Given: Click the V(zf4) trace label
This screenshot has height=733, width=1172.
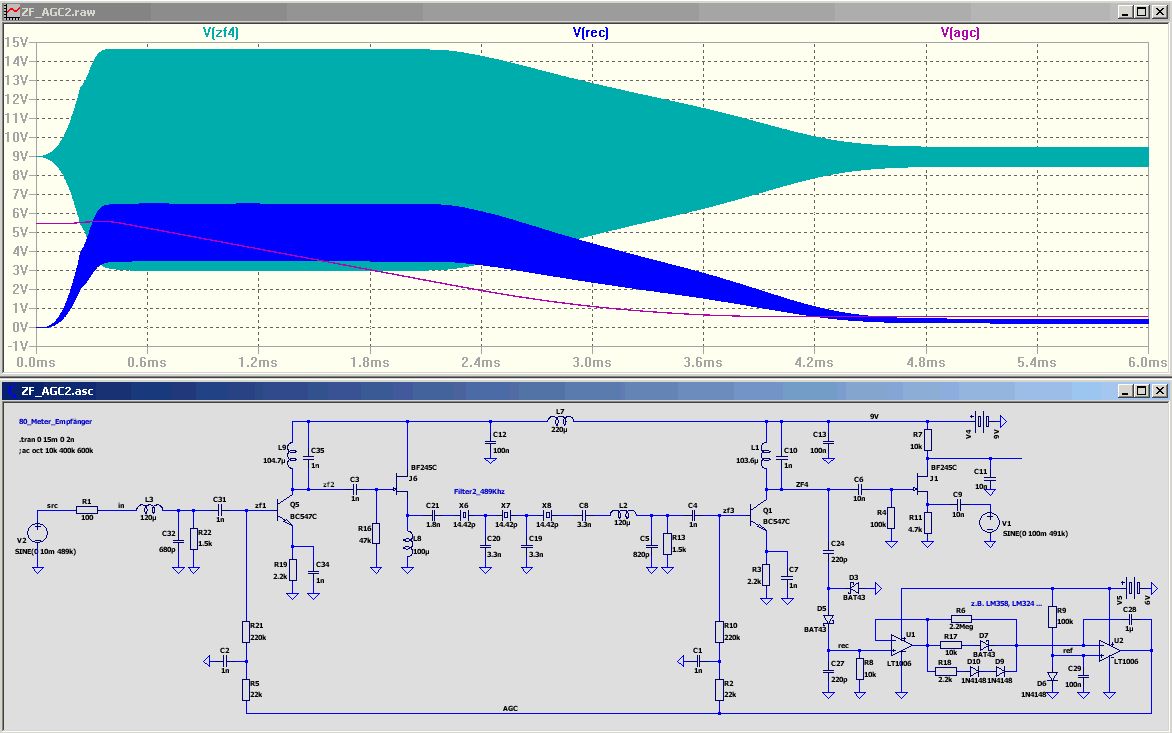Looking at the screenshot, I should tap(220, 32).
